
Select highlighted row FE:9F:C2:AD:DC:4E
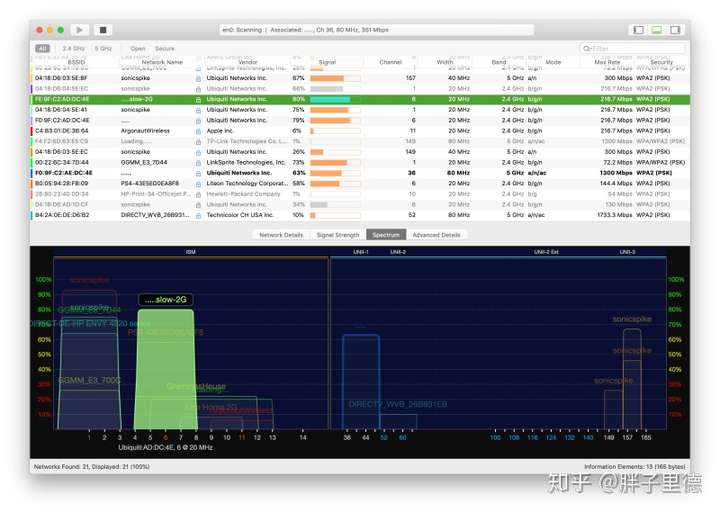point(360,100)
